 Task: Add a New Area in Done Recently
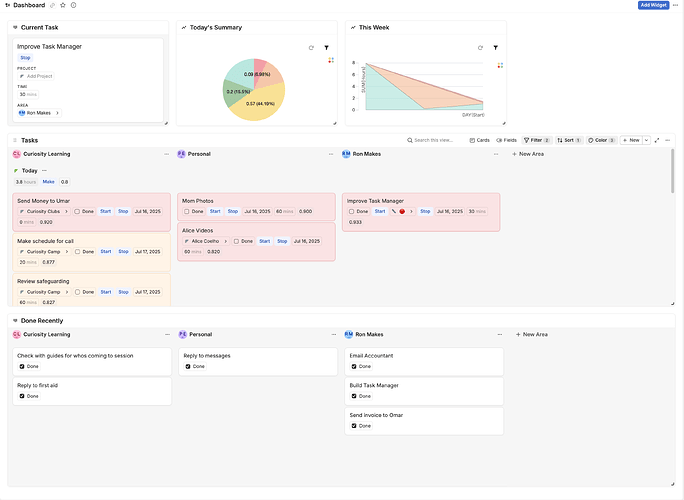(532, 335)
